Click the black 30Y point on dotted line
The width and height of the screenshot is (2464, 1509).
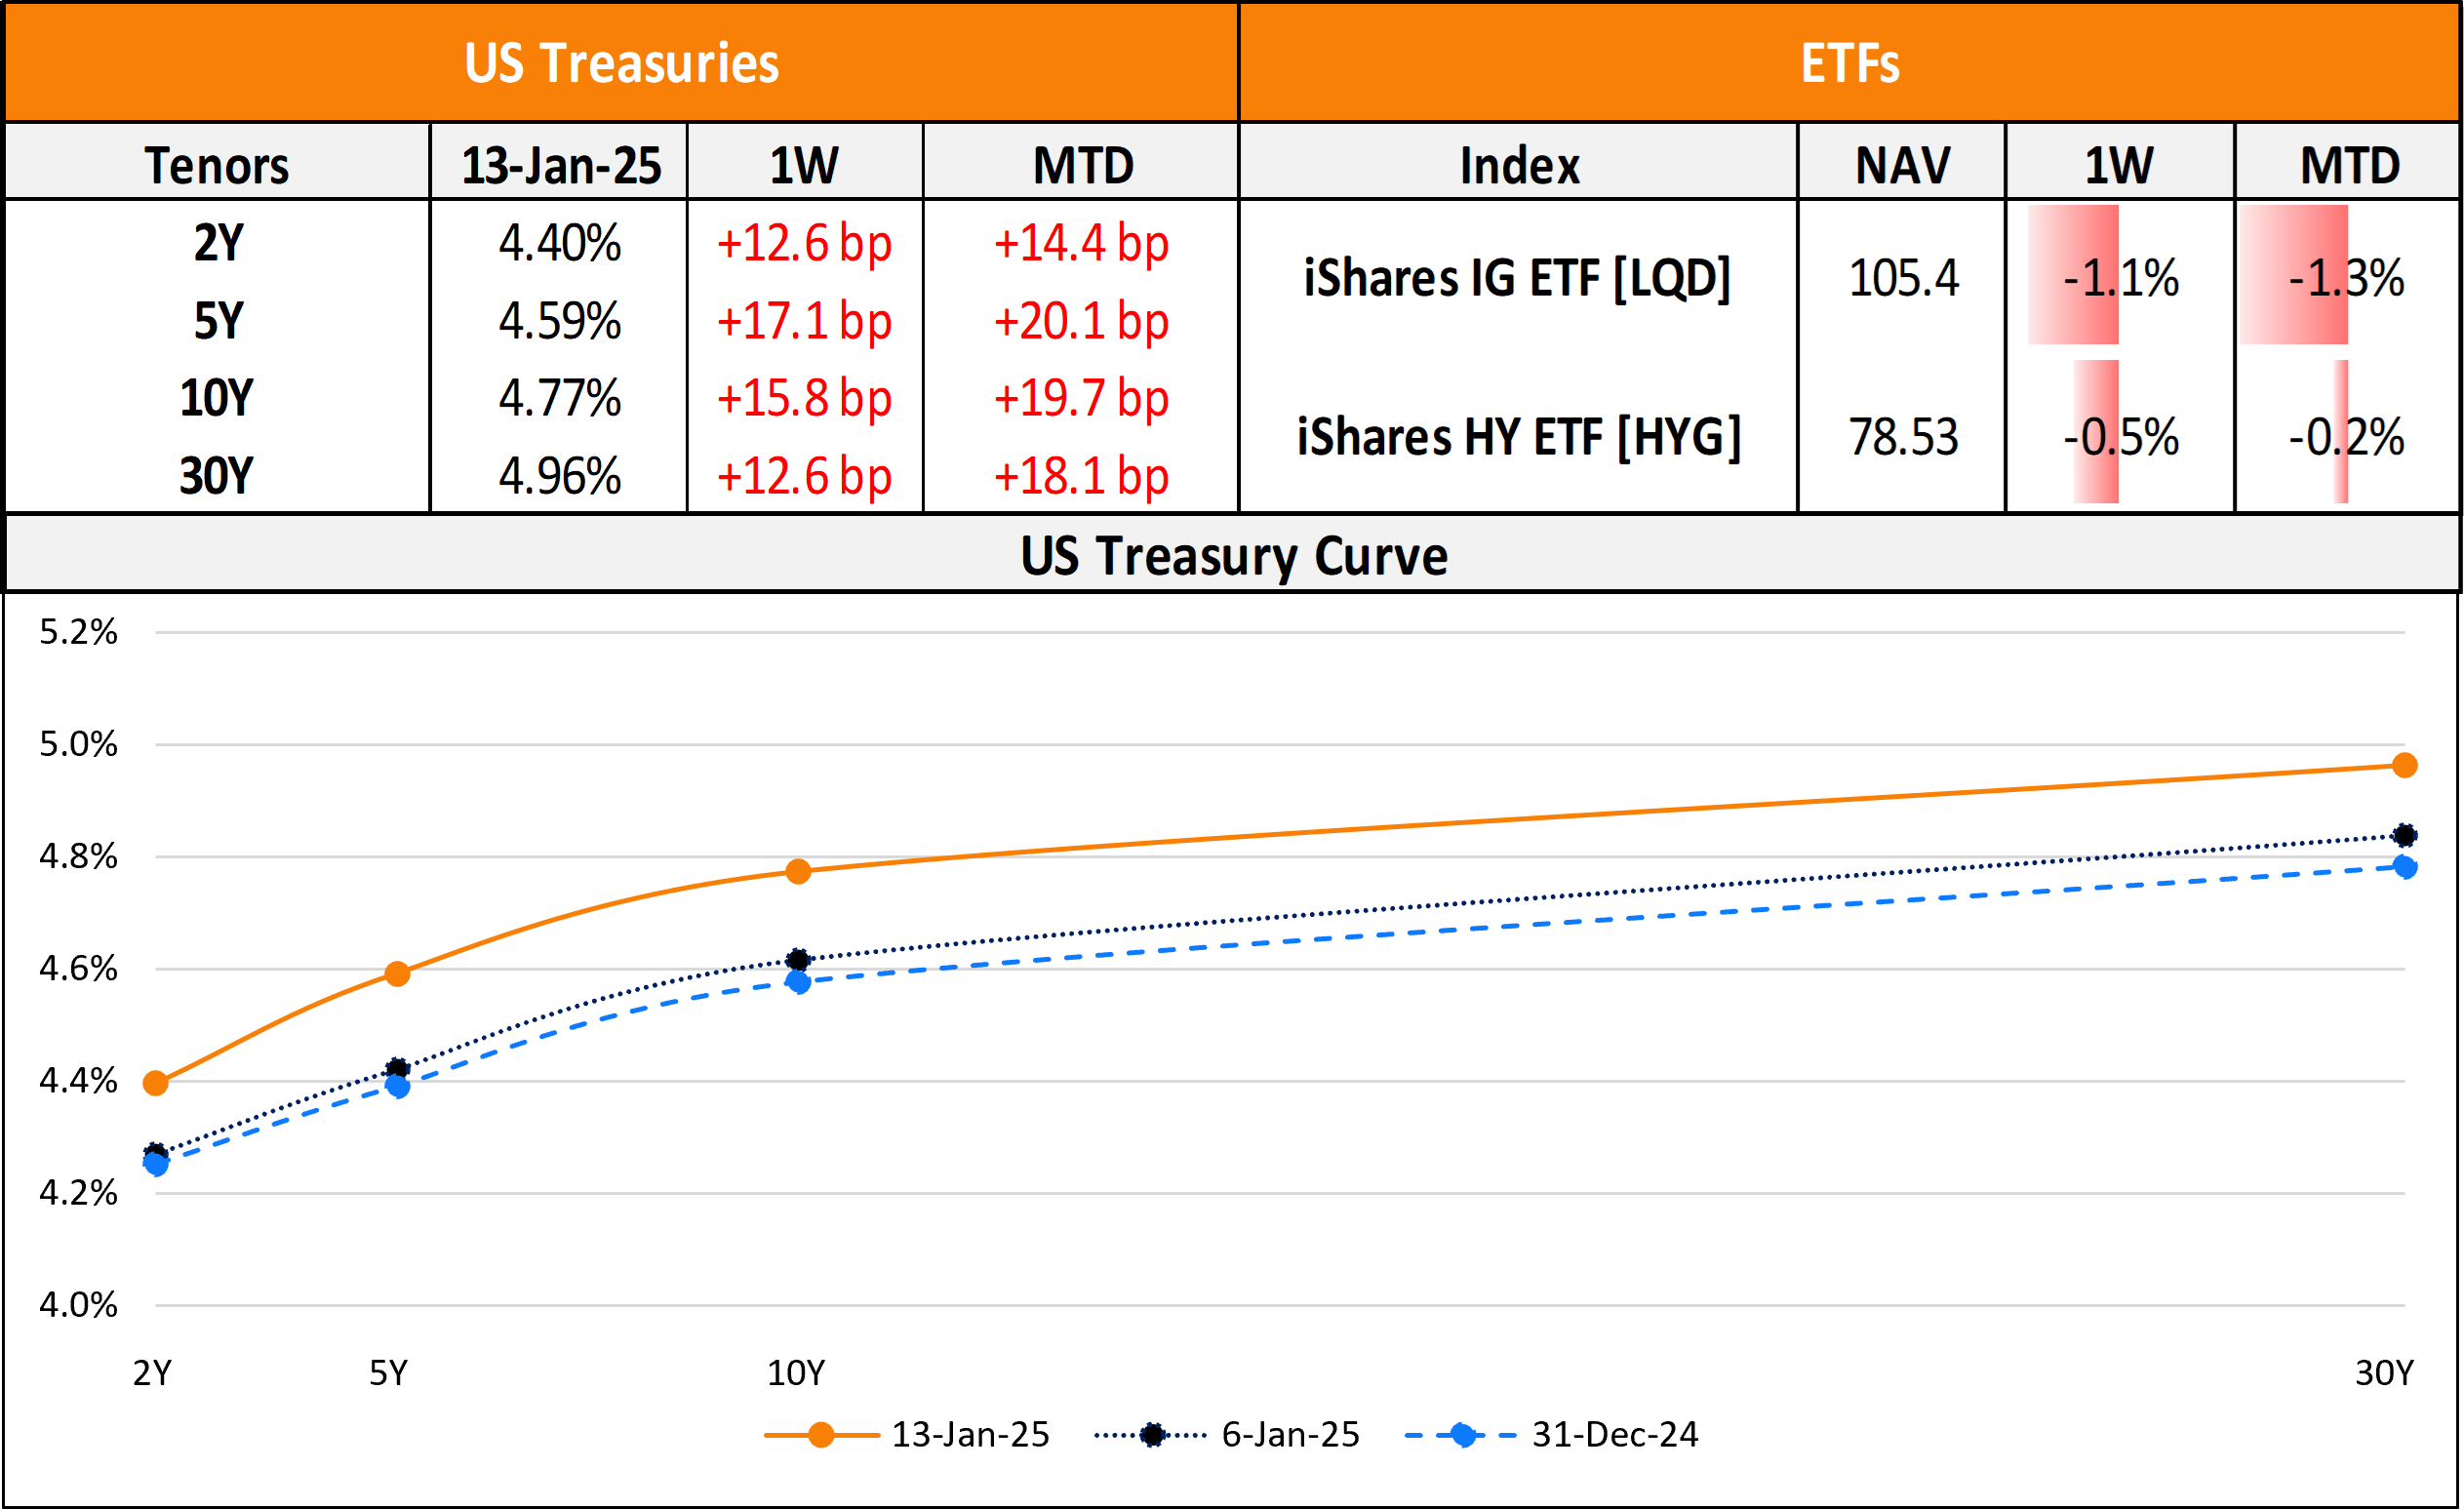point(2405,835)
